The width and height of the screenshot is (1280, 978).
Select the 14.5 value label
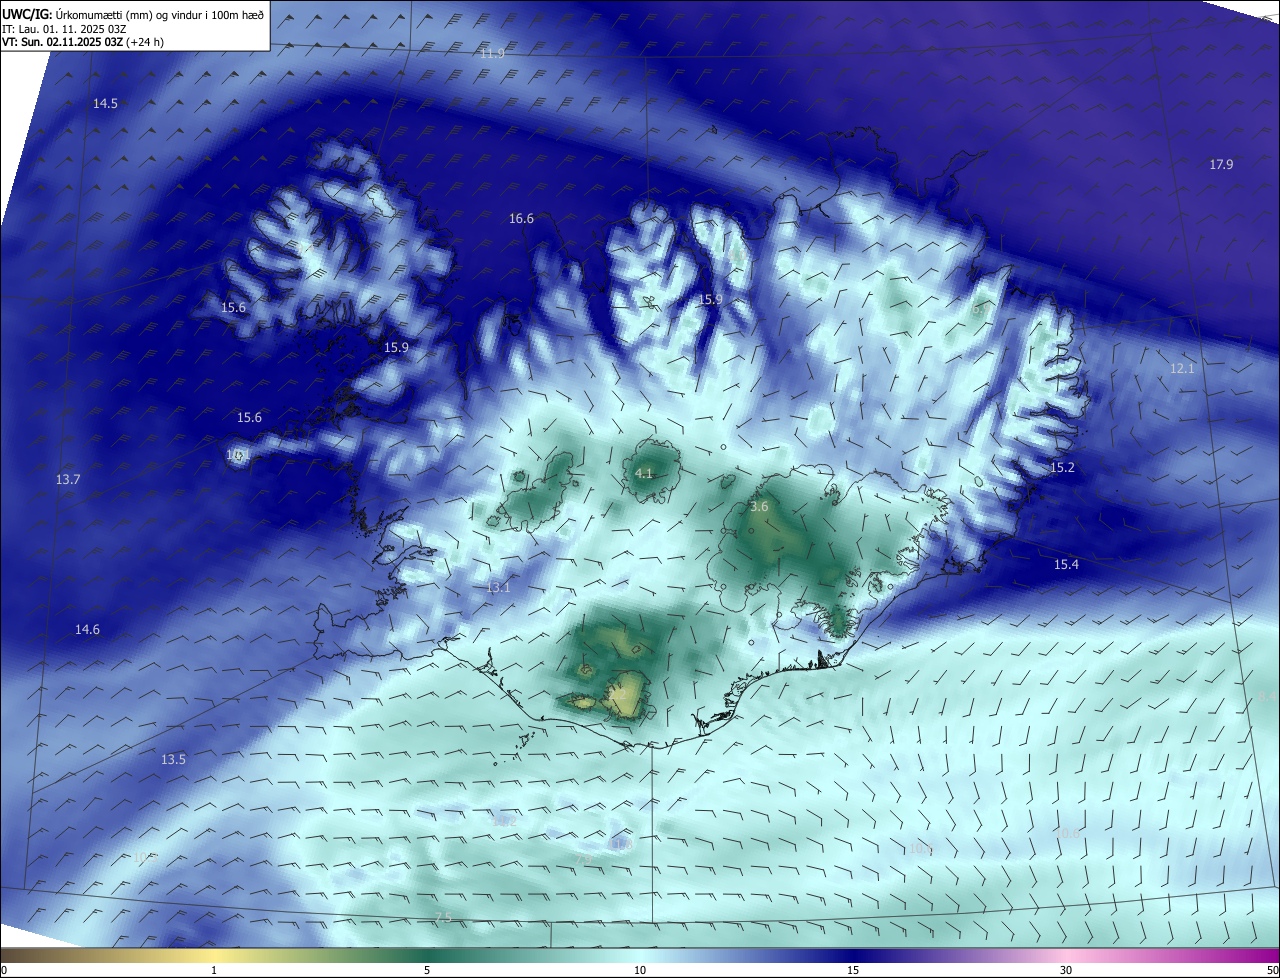tap(105, 104)
